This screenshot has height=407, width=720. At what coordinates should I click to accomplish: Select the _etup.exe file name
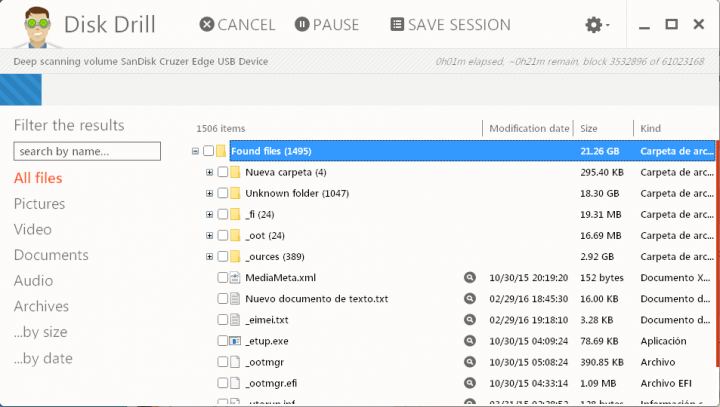[267, 341]
